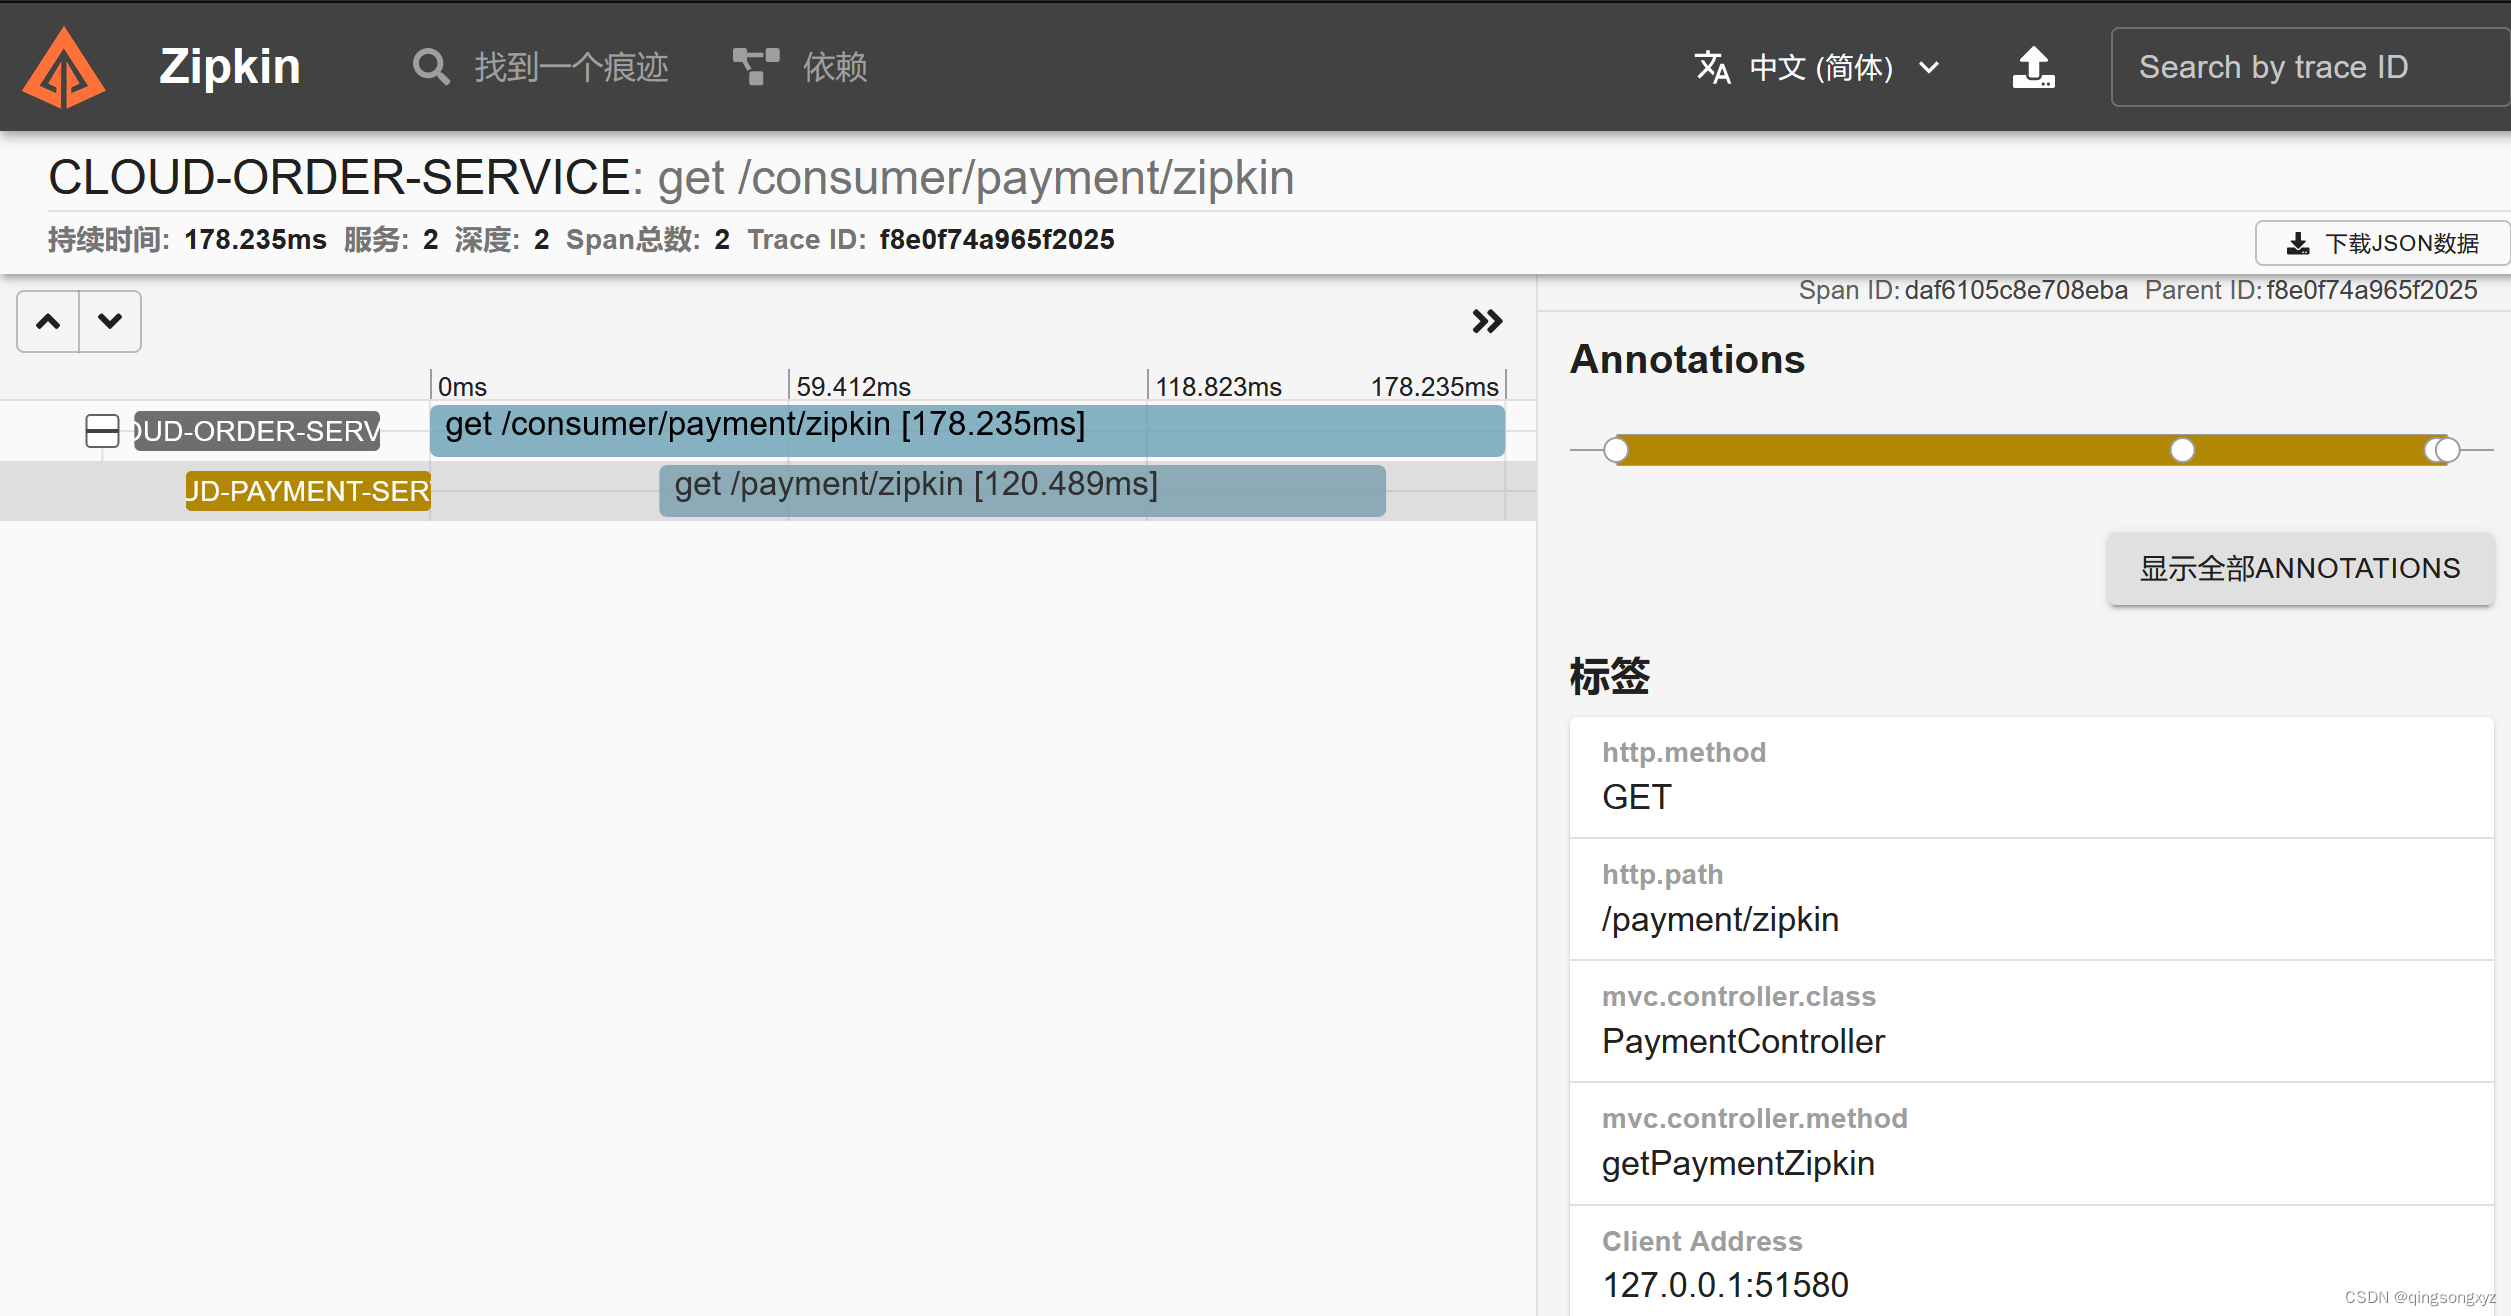Select the CLOUD-ORDER-SERVICE service label
This screenshot has height=1316, width=2511.
(257, 431)
